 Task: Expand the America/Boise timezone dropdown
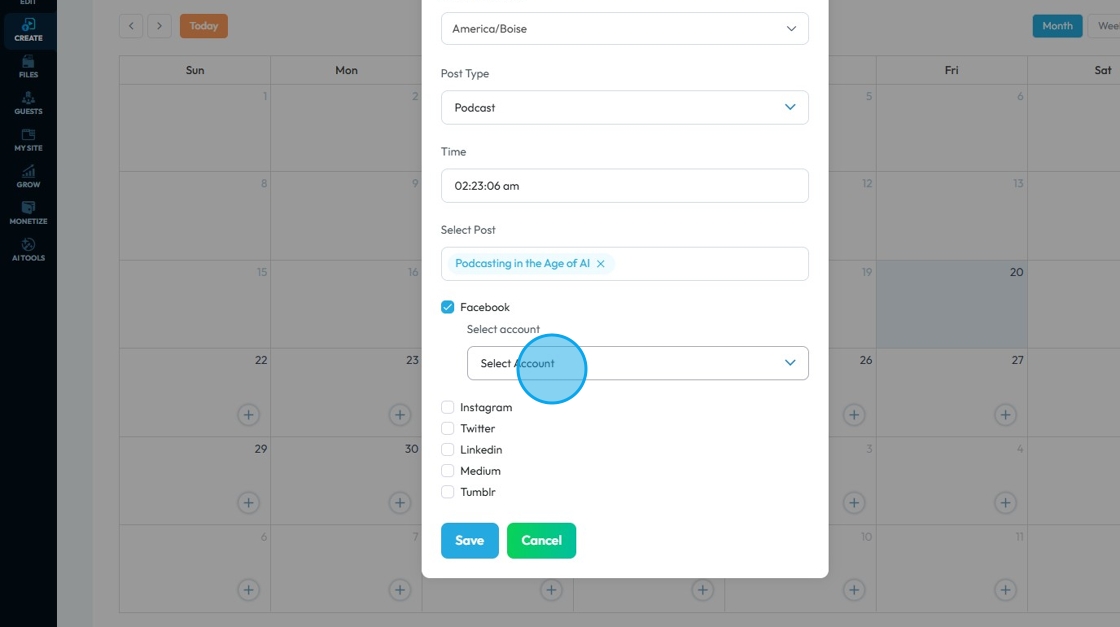[x=624, y=29]
